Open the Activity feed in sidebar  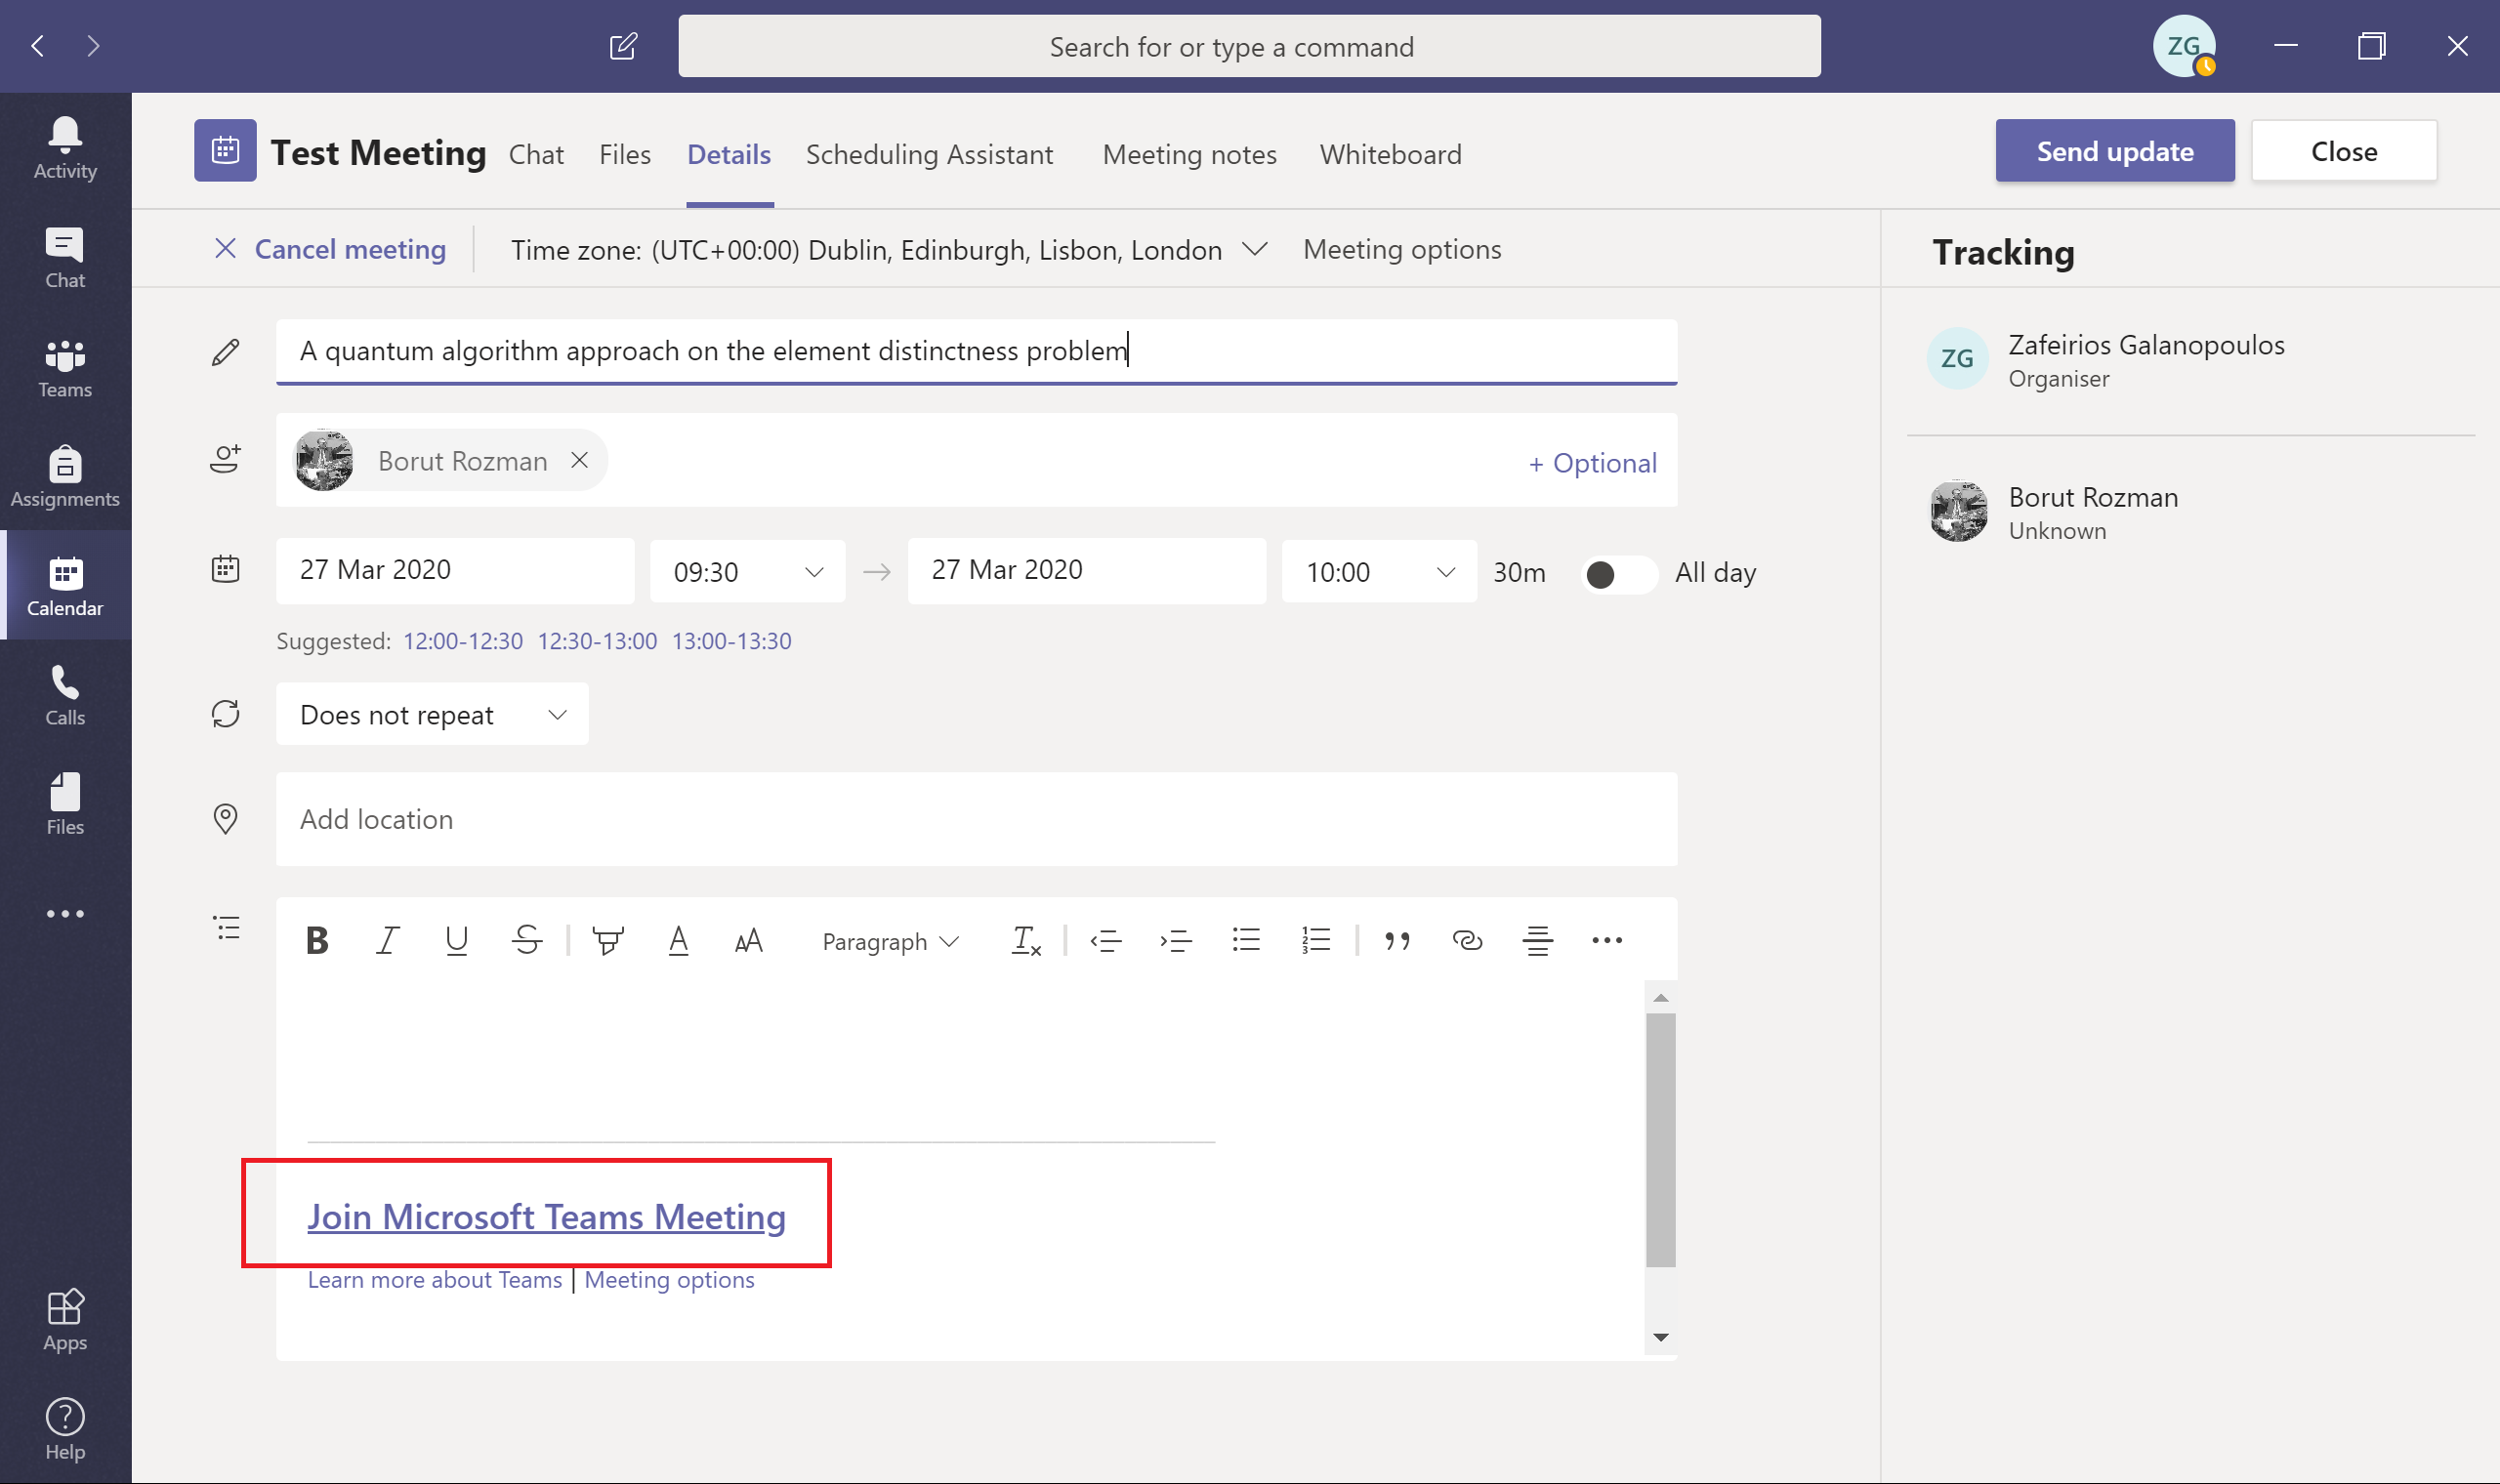point(65,148)
